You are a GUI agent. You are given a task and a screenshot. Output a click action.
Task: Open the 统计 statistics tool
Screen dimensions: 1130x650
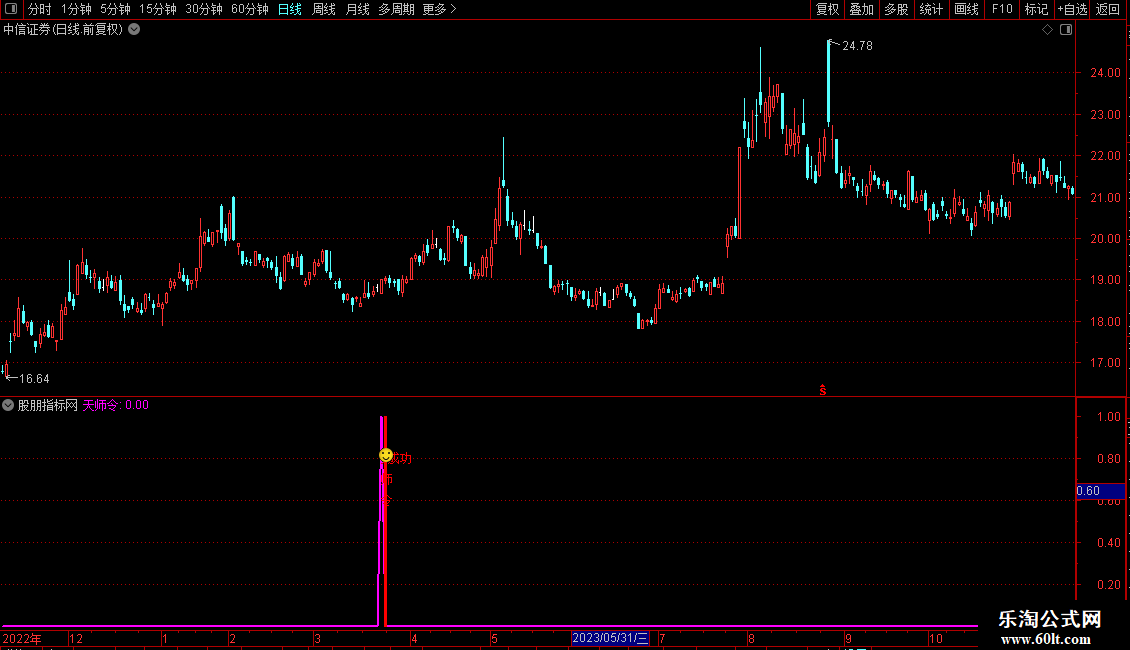tap(930, 9)
